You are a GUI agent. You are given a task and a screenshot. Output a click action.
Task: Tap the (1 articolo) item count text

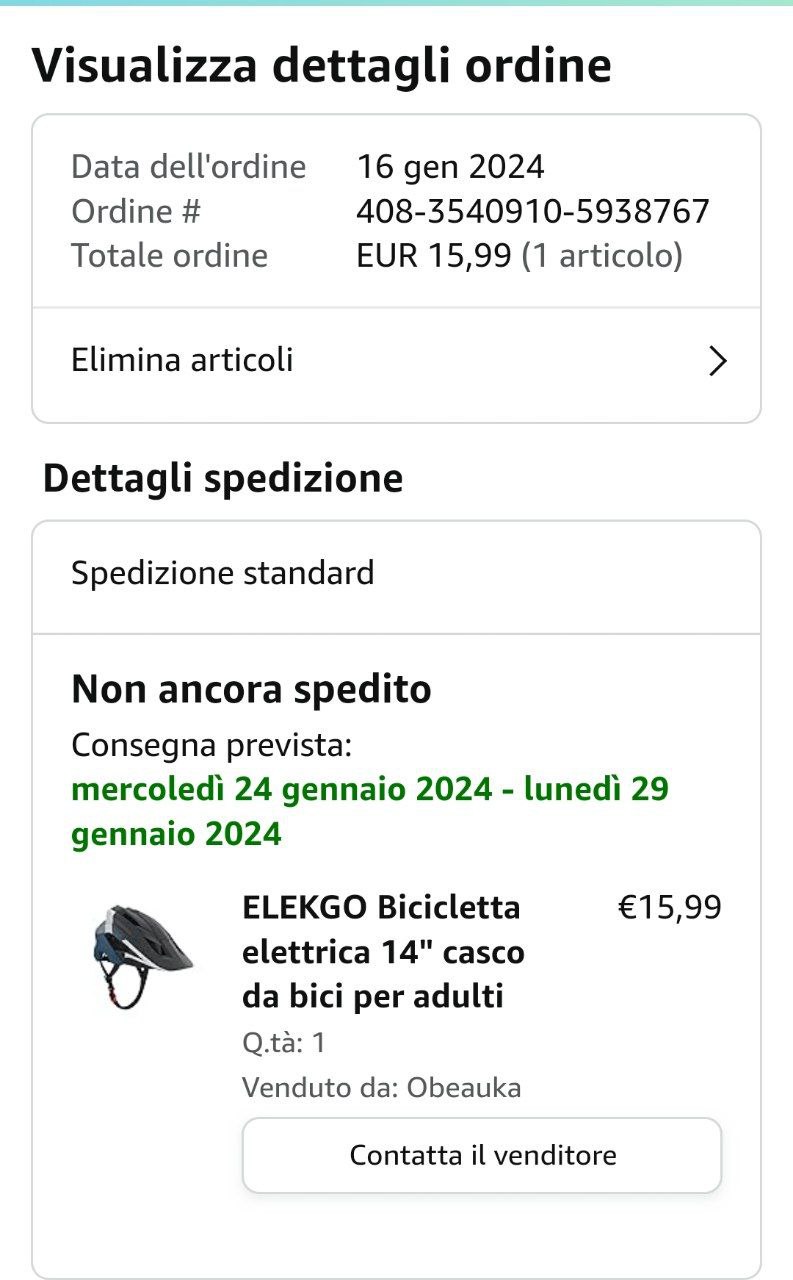603,256
